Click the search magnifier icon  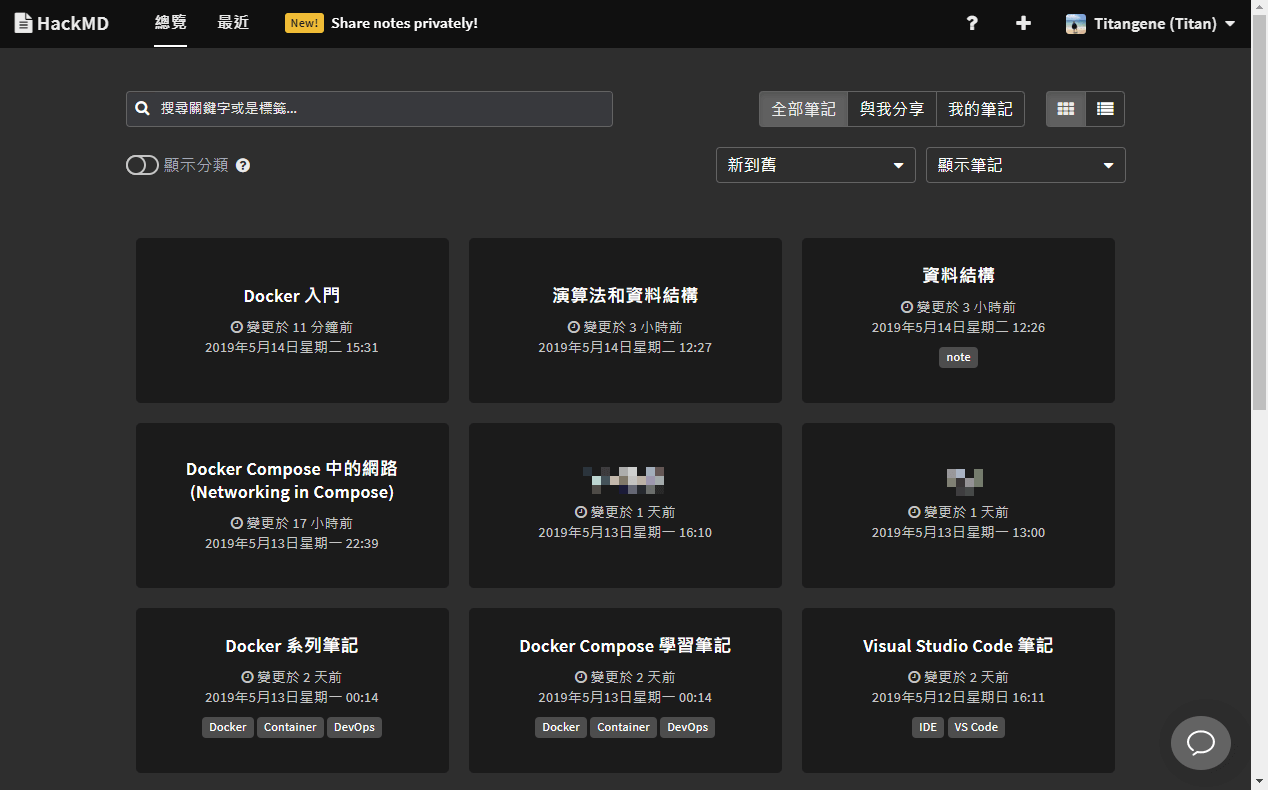tap(143, 109)
